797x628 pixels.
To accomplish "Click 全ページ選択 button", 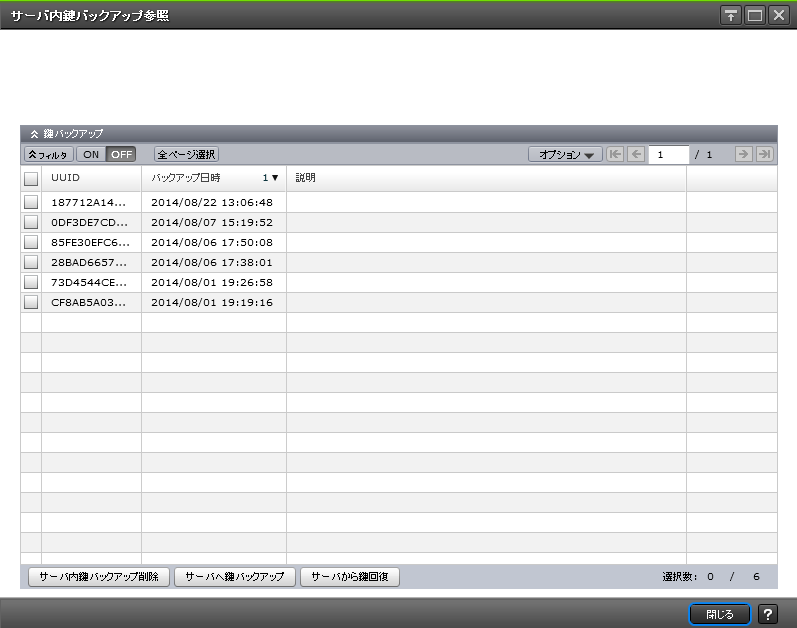I will (x=186, y=154).
